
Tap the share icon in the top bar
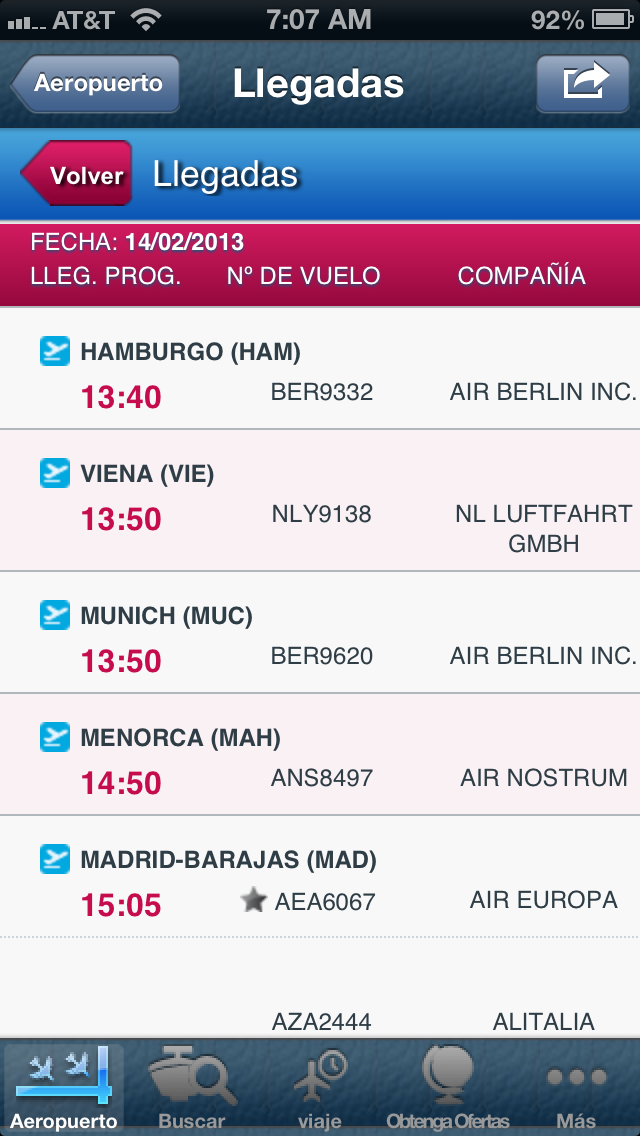point(583,83)
